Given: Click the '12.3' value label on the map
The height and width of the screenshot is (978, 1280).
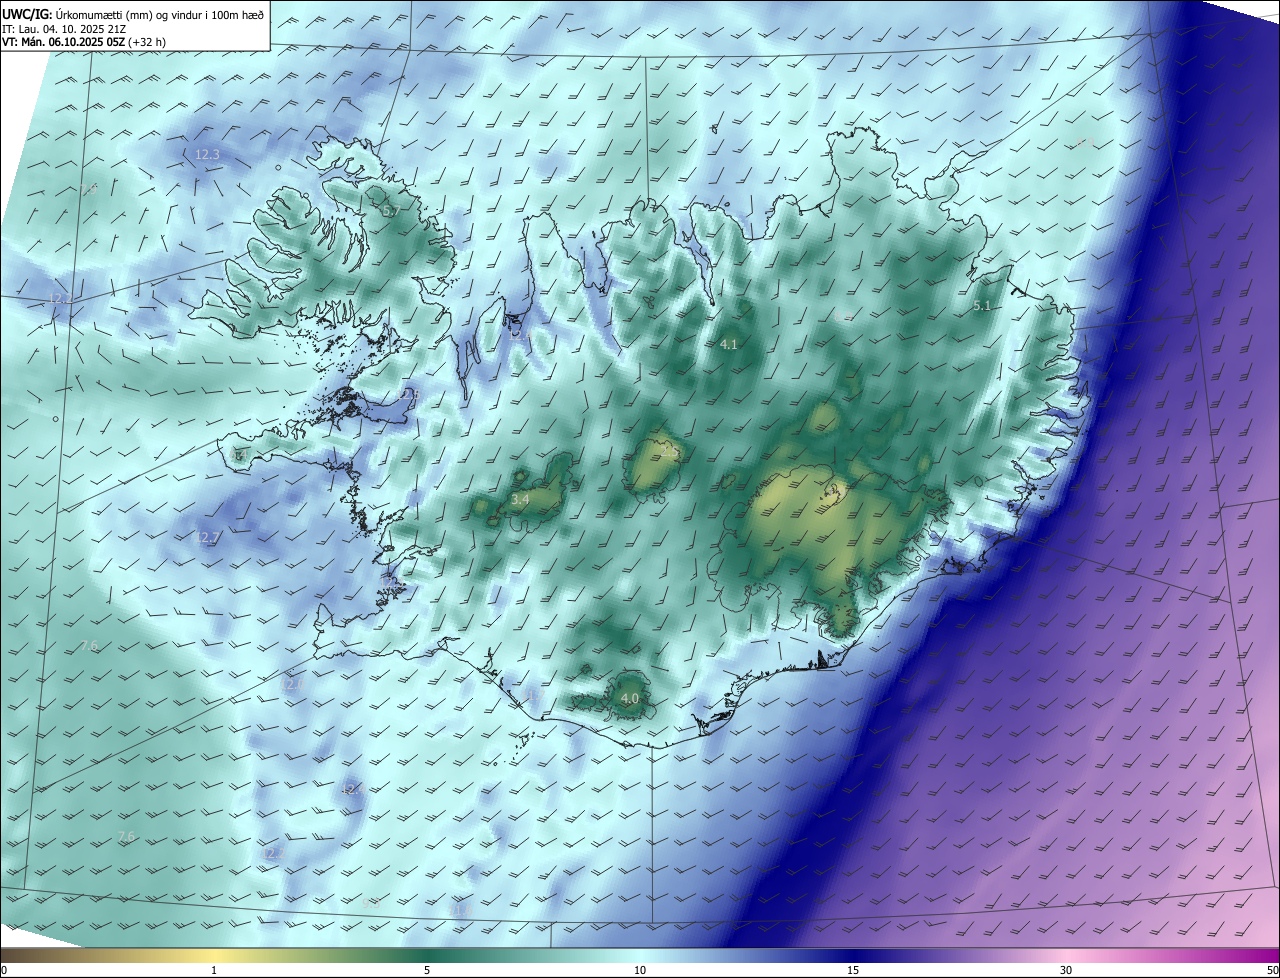Looking at the screenshot, I should [207, 154].
